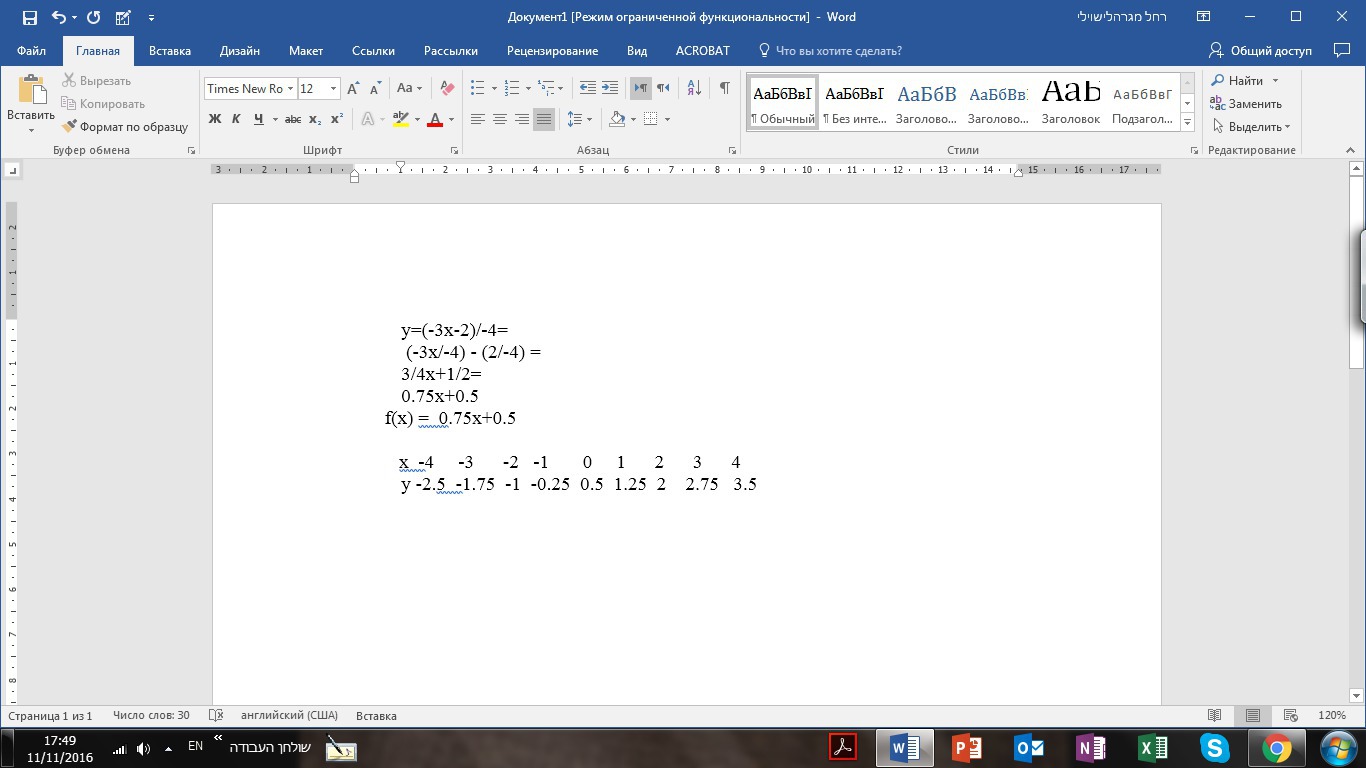The image size is (1366, 768).
Task: Apply subscript formatting
Action: click(x=315, y=119)
